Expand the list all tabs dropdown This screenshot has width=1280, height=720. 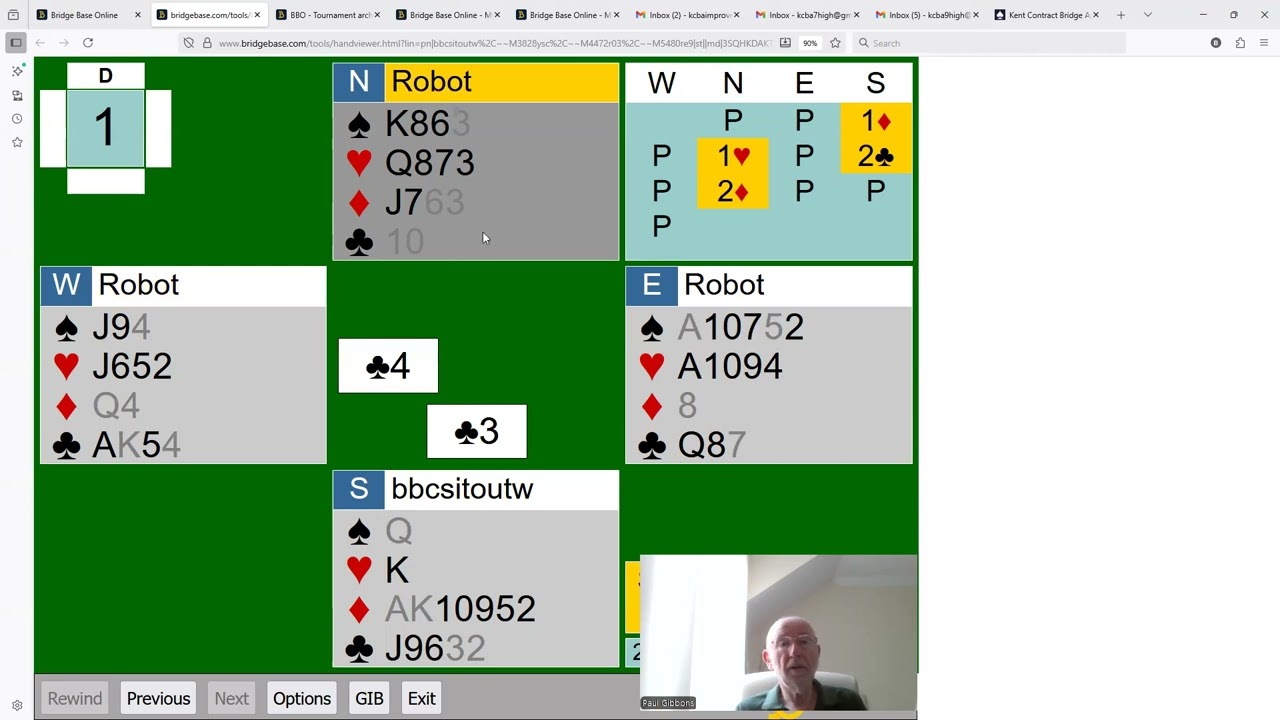1147,15
